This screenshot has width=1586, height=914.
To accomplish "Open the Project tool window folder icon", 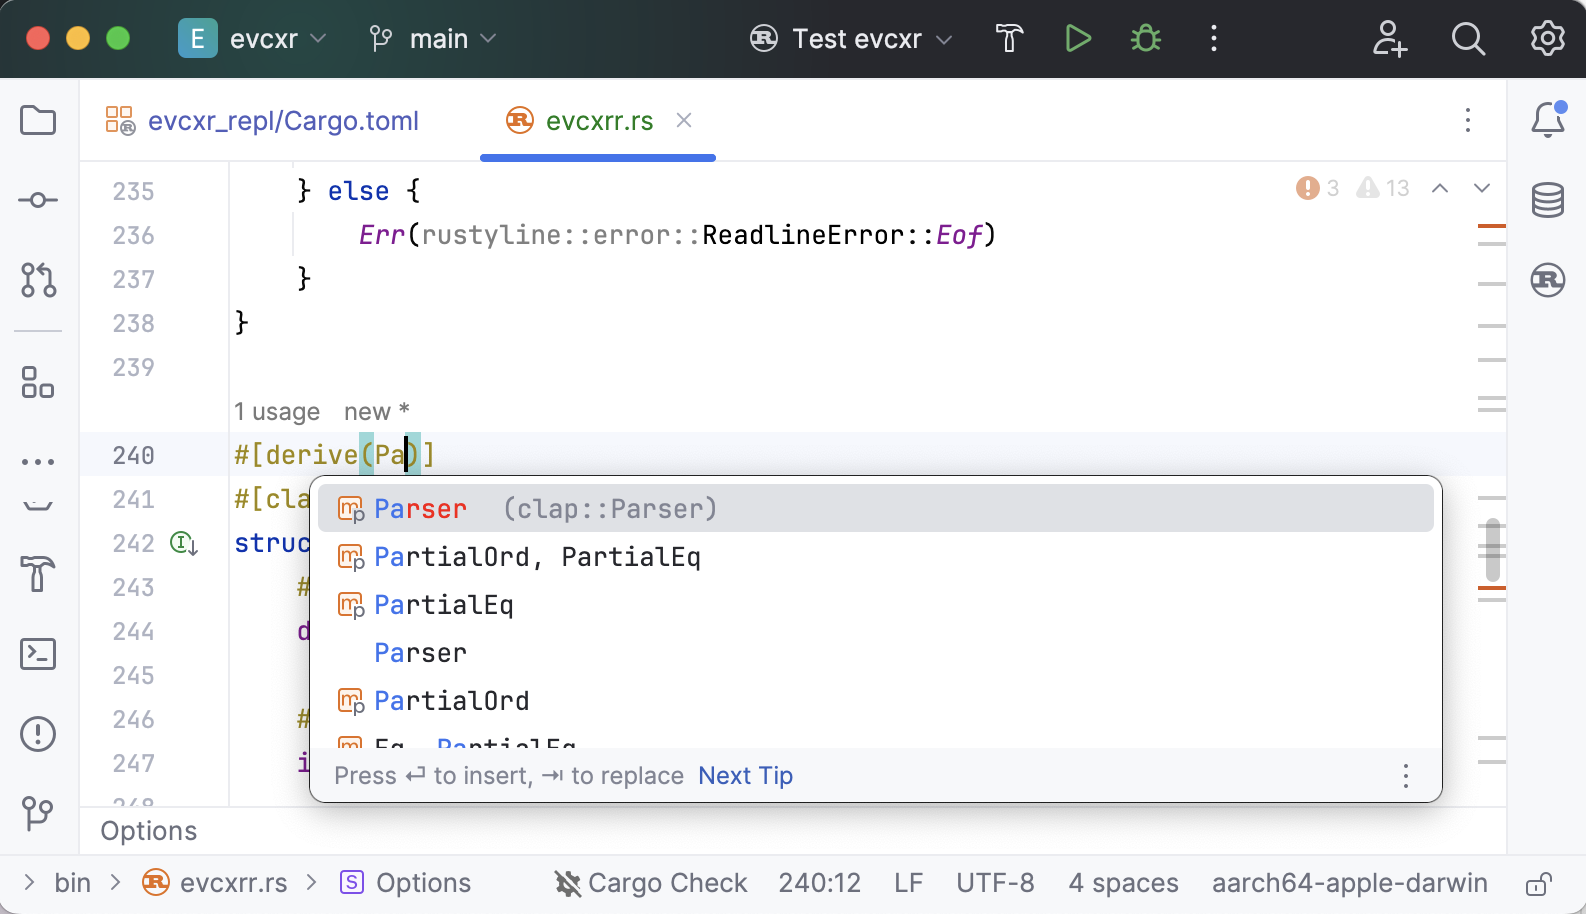I will pyautogui.click(x=38, y=121).
